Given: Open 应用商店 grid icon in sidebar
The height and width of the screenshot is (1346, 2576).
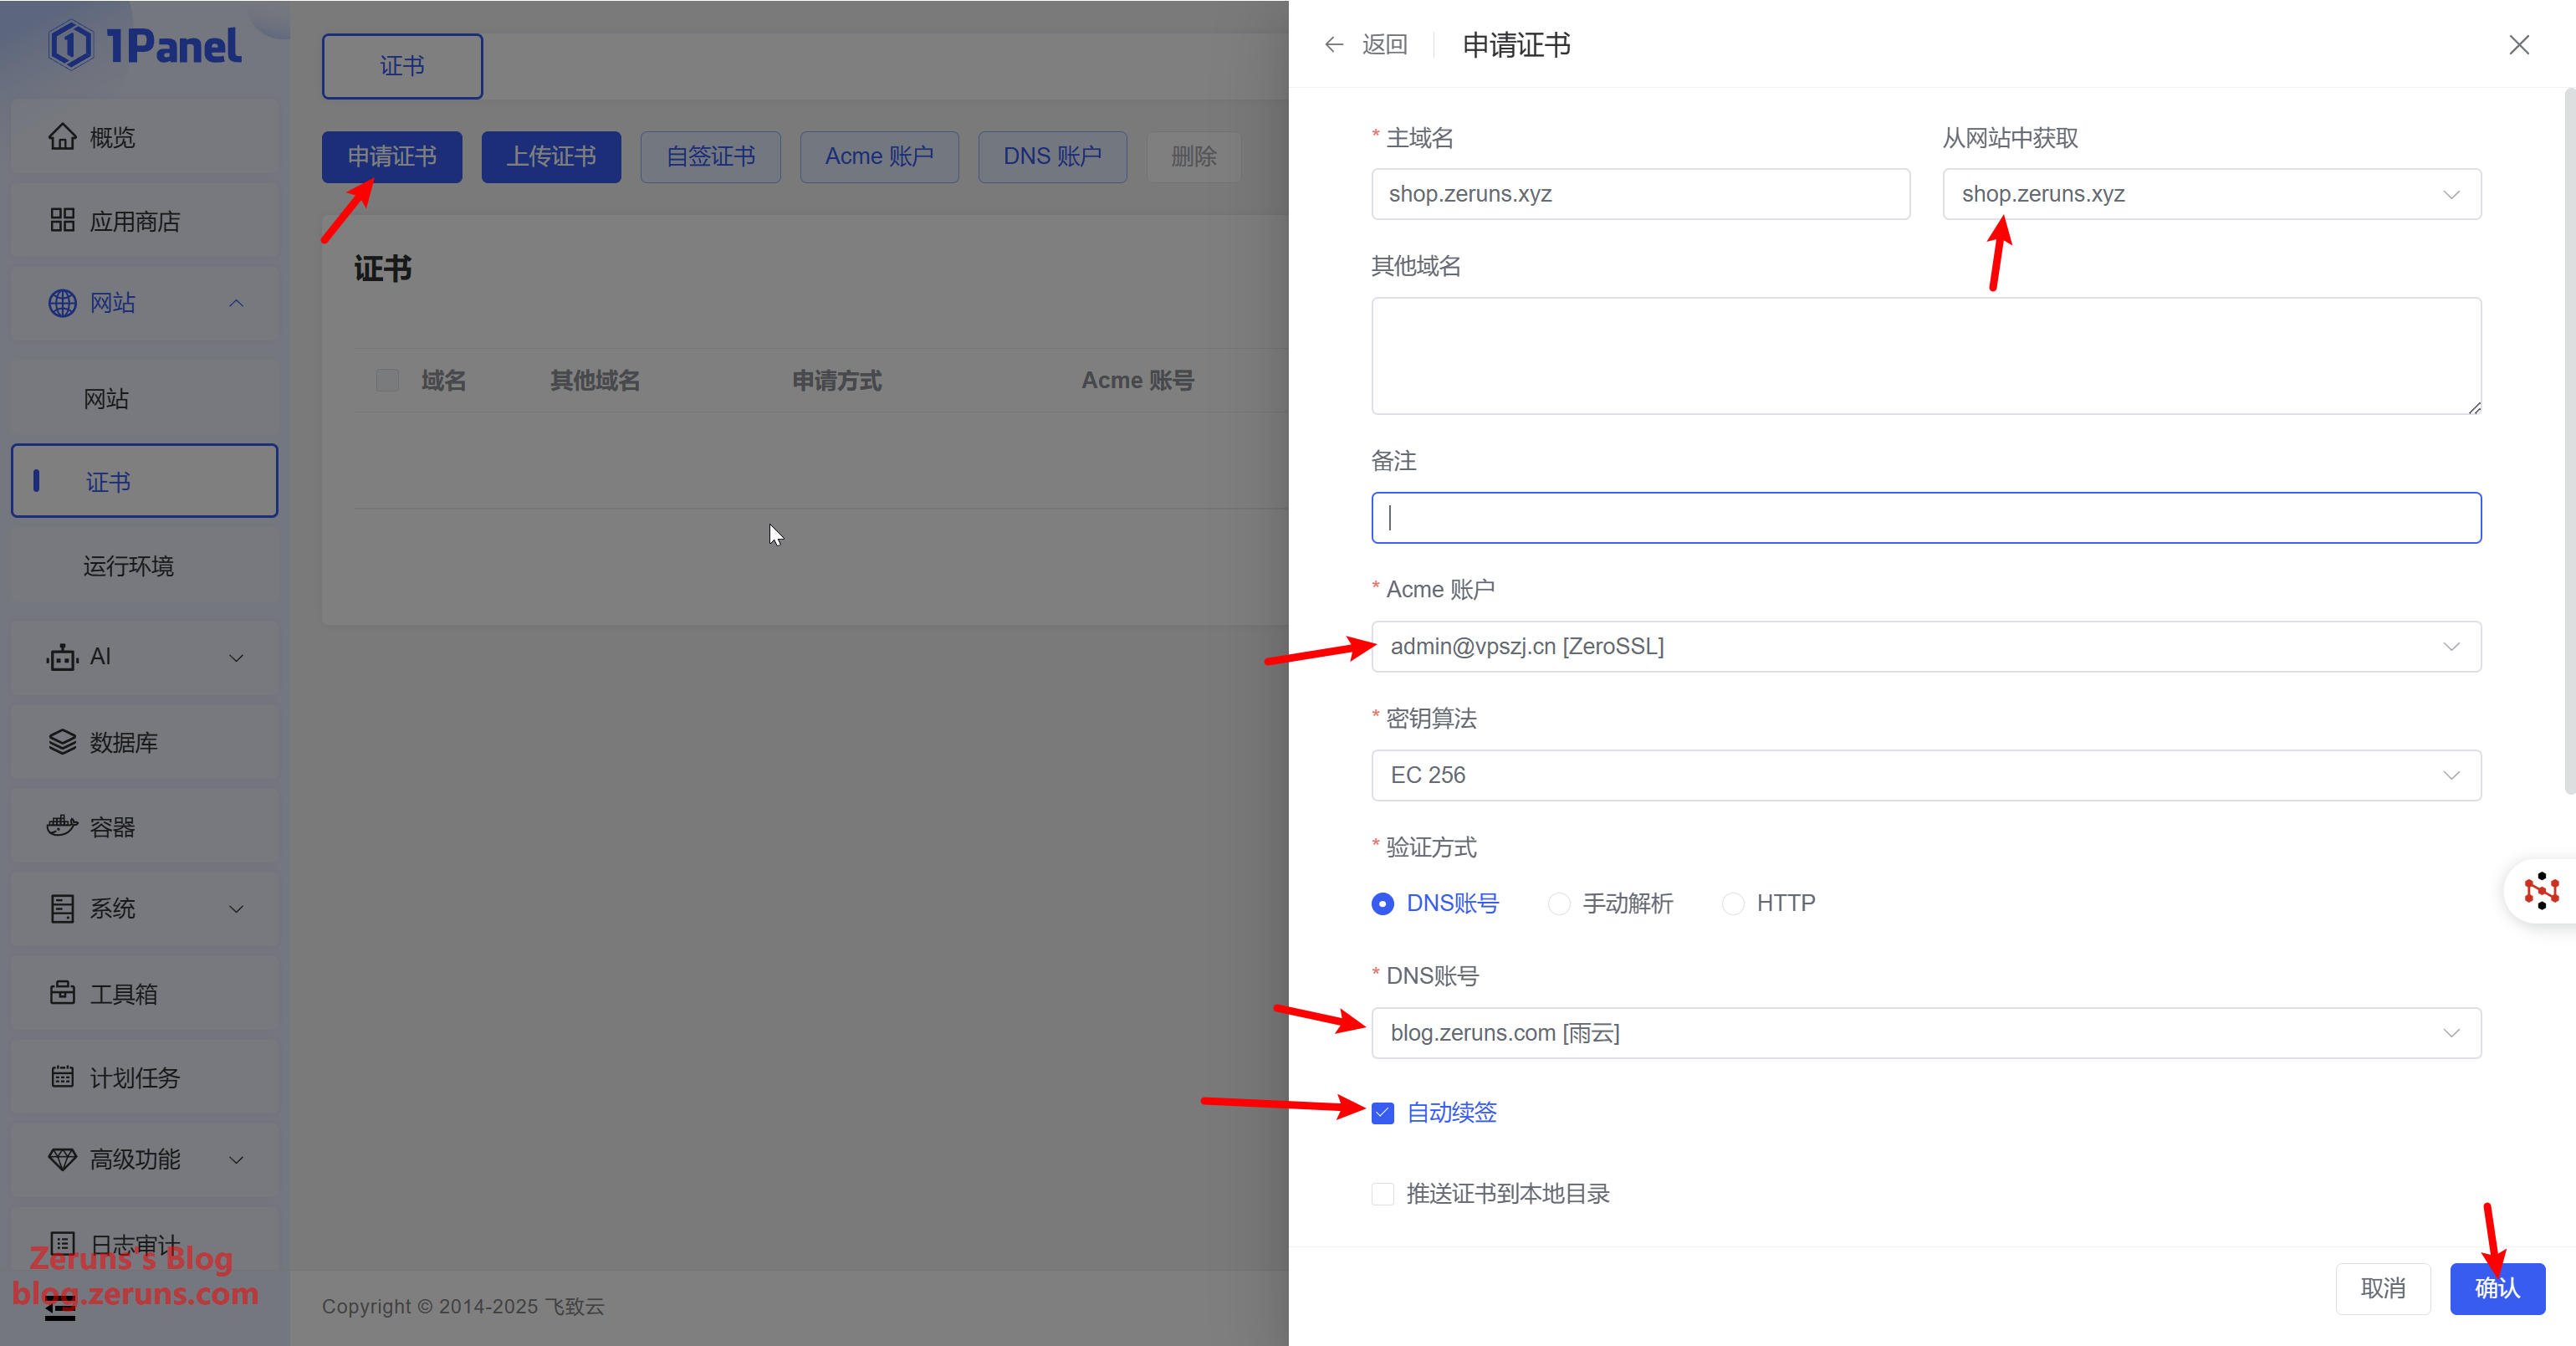Looking at the screenshot, I should point(62,220).
